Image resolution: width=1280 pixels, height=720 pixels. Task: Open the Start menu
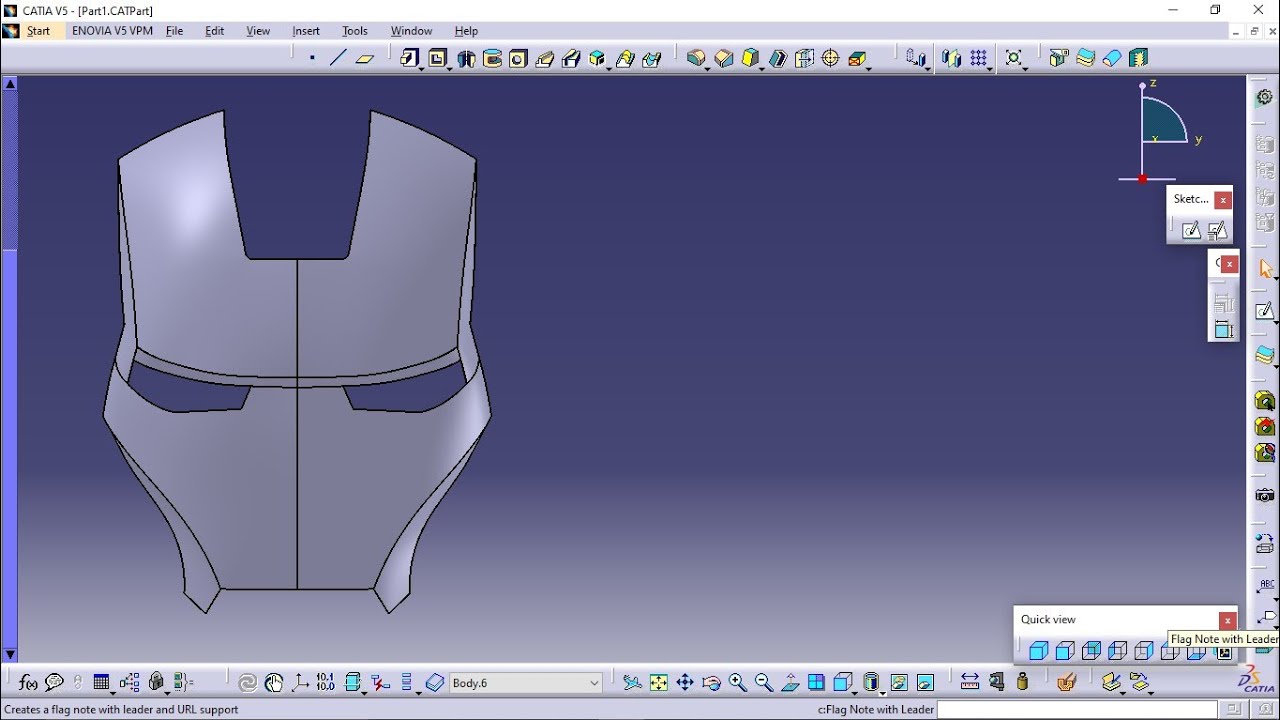[38, 31]
